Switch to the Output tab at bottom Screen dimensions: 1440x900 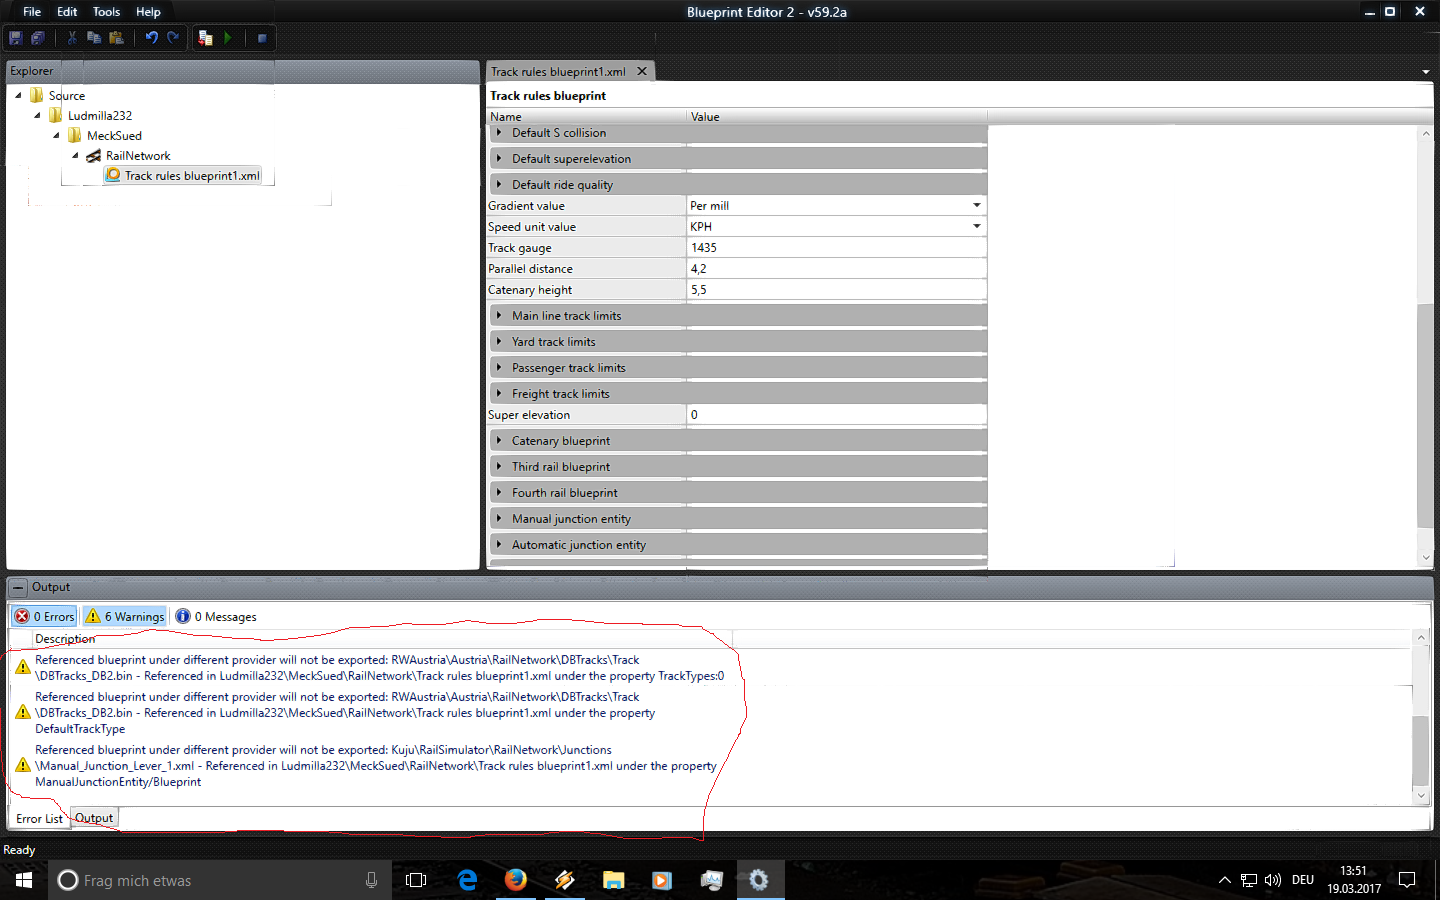click(x=94, y=818)
